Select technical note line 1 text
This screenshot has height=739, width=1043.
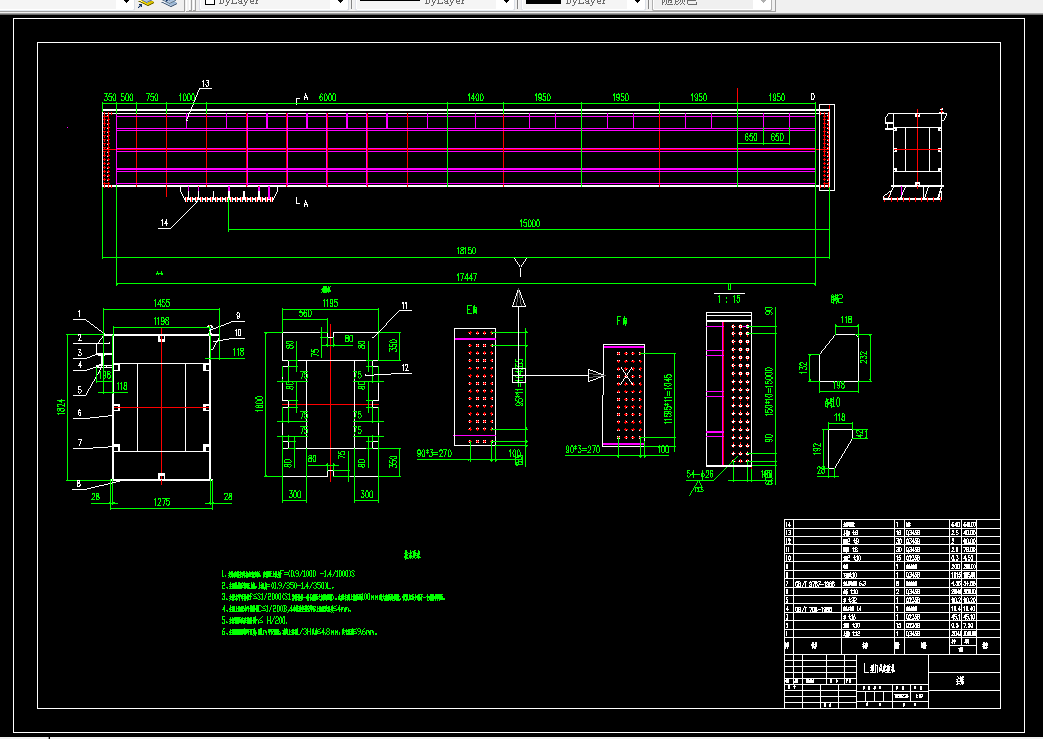(x=288, y=573)
